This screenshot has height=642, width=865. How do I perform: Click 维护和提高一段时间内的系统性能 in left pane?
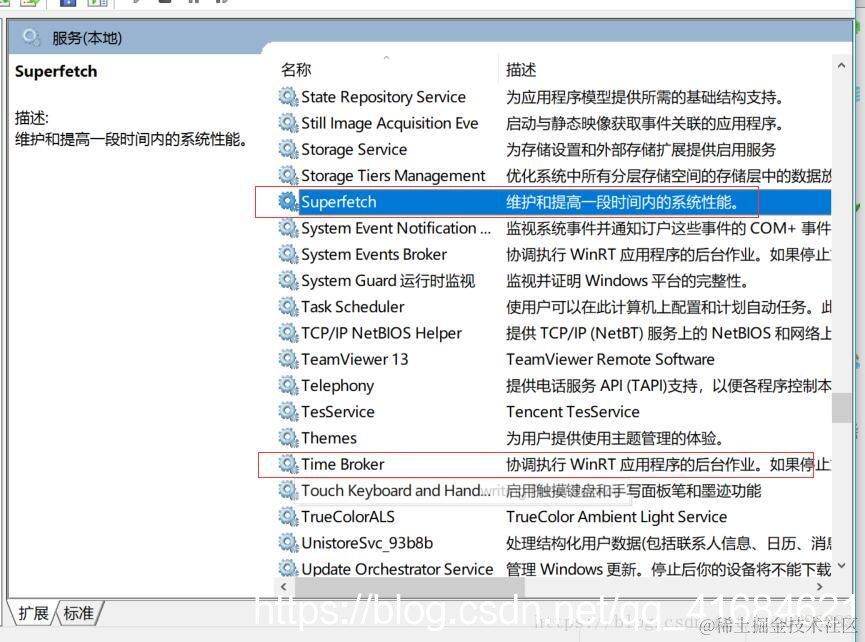tap(130, 139)
